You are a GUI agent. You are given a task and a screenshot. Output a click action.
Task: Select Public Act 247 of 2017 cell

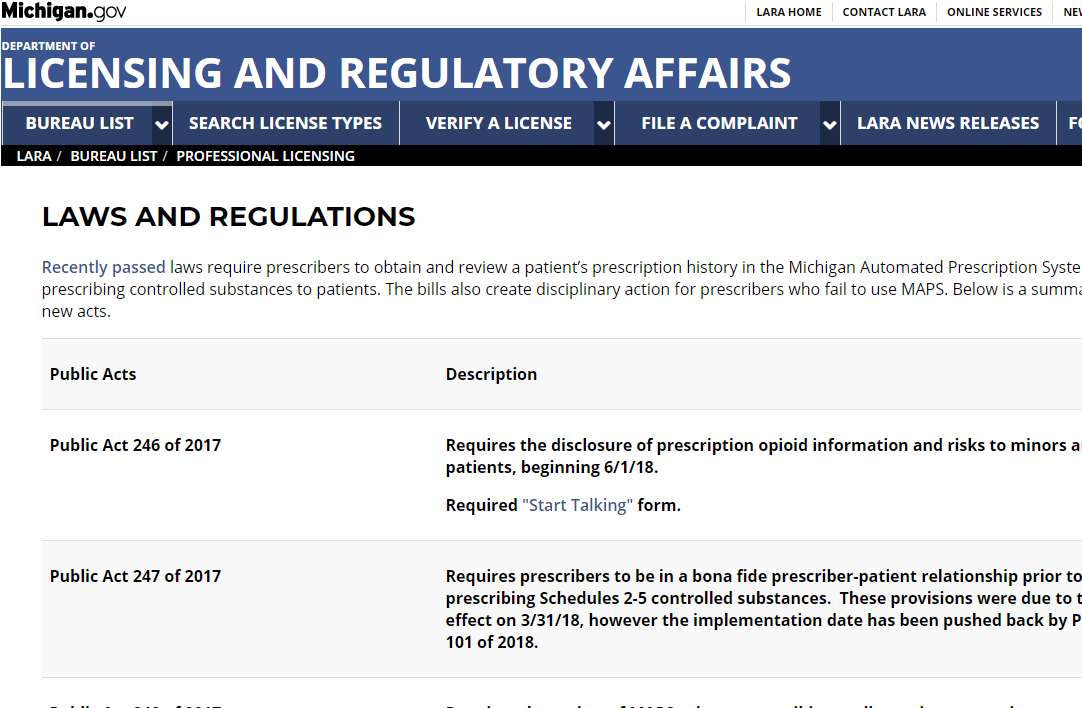(135, 576)
